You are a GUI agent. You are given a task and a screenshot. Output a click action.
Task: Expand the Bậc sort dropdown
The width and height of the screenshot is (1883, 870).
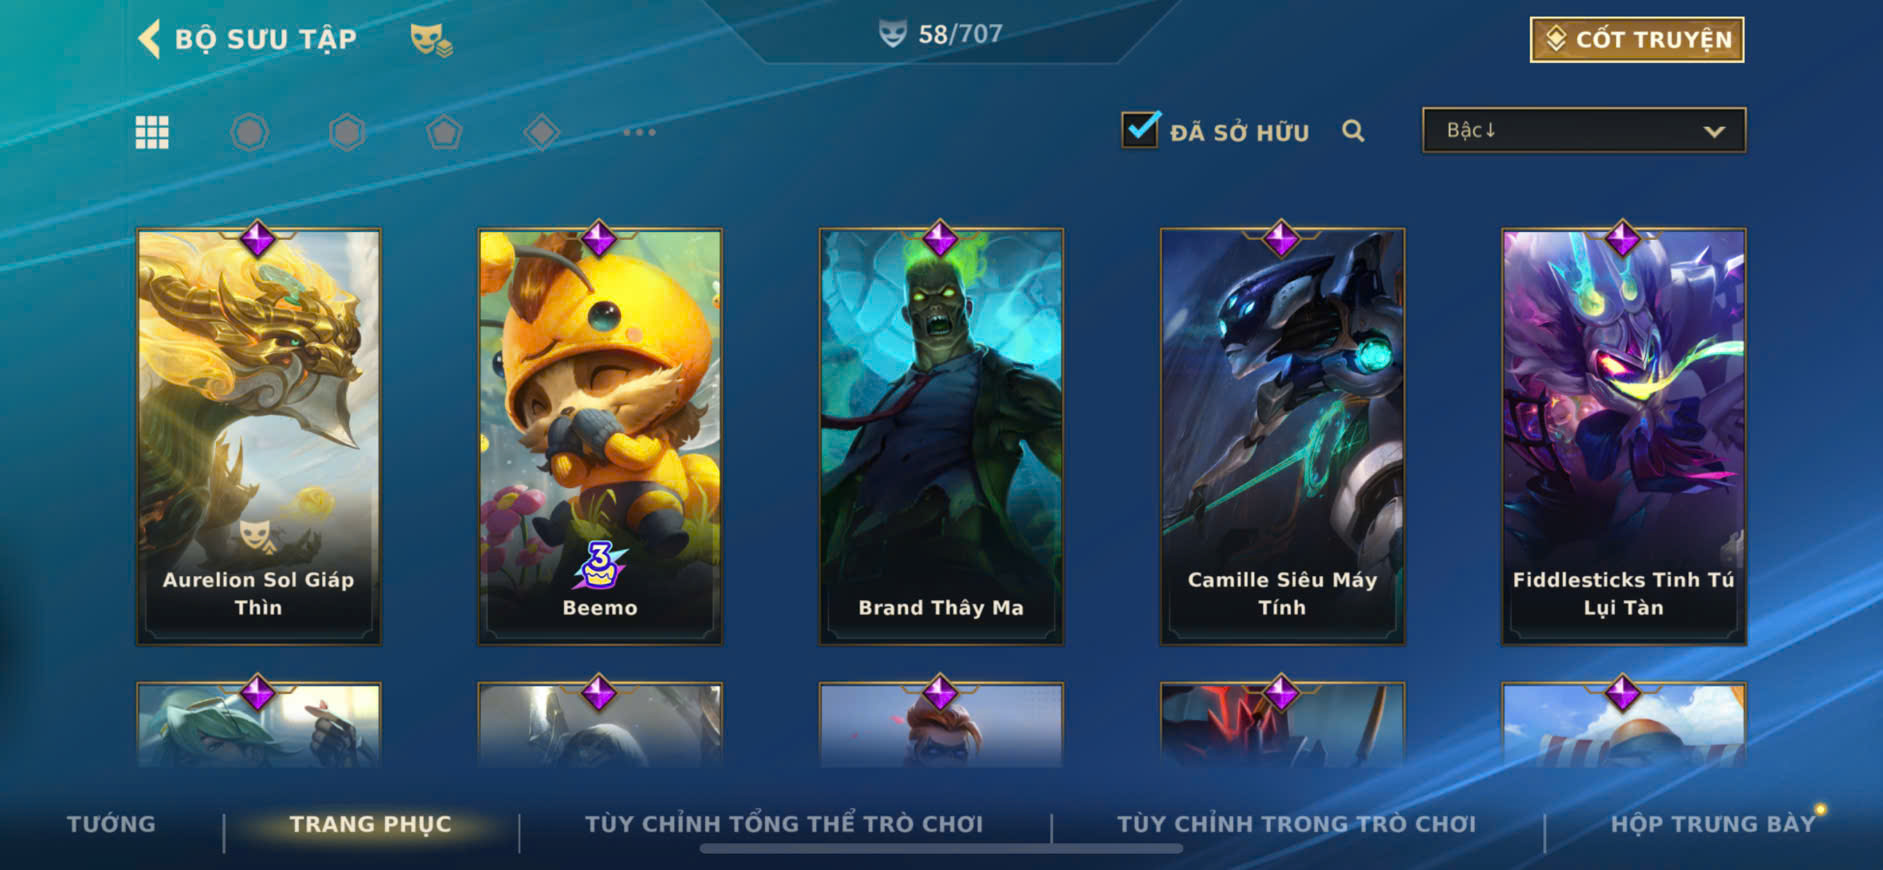coord(1584,130)
